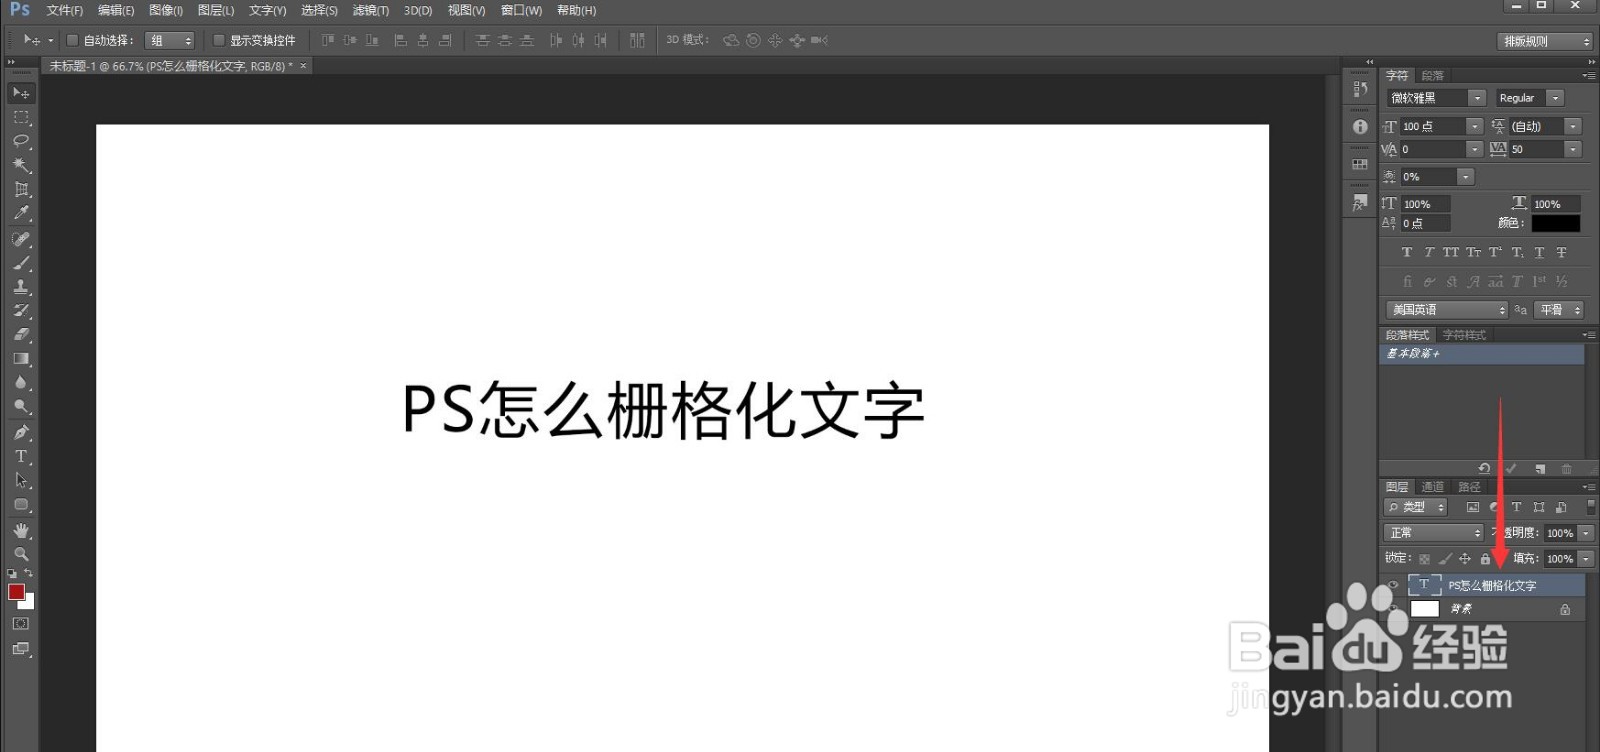This screenshot has height=752, width=1600.
Task: Click the red foreground color swatch
Action: [x=16, y=592]
